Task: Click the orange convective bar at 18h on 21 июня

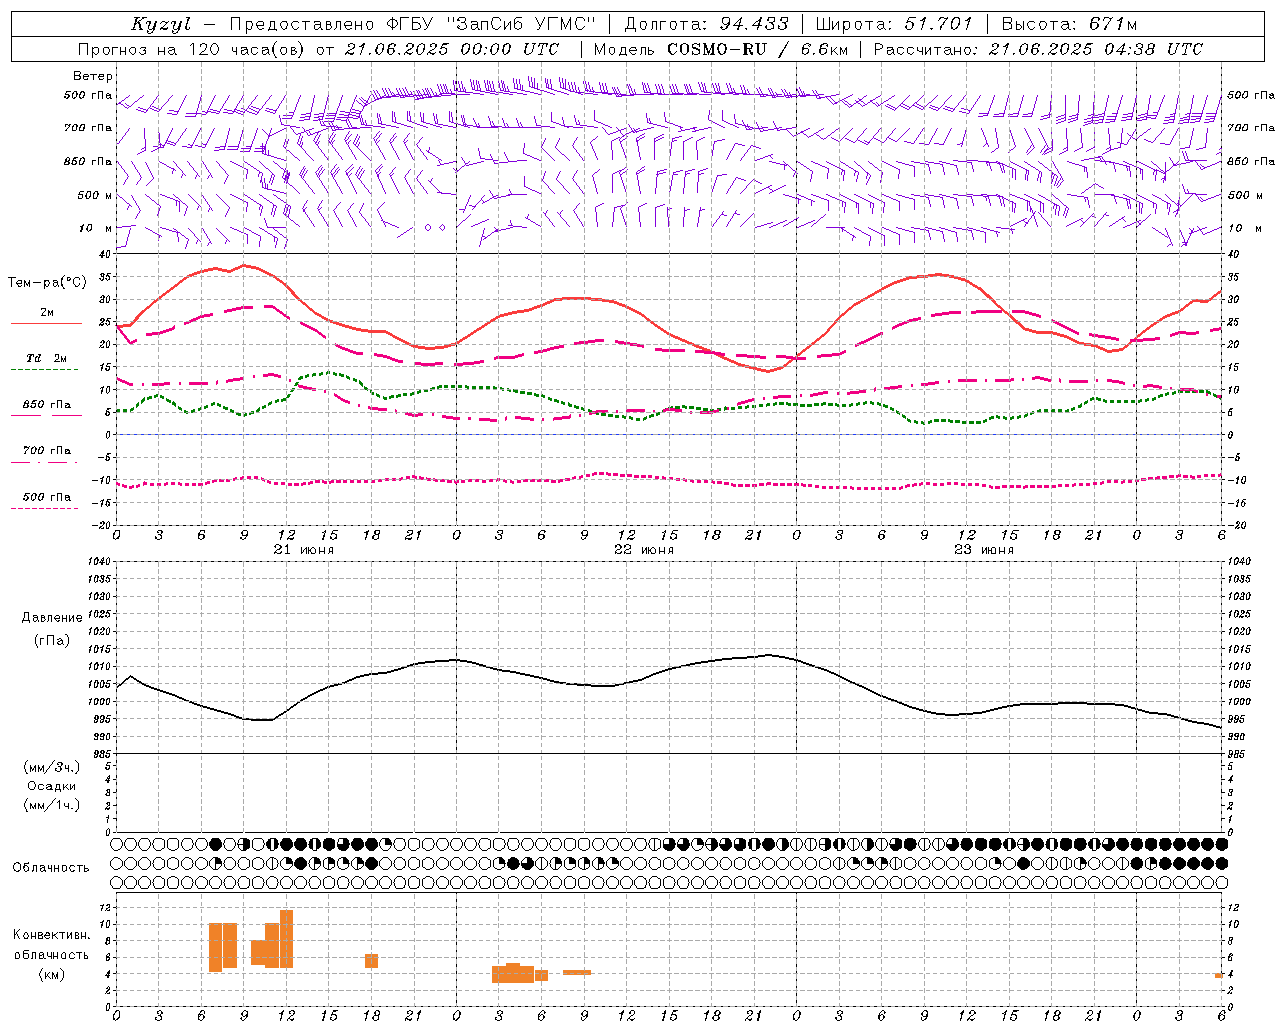Action: (371, 961)
